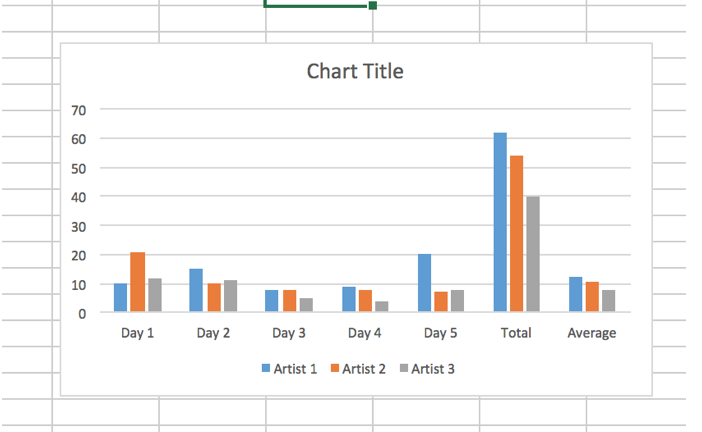The width and height of the screenshot is (702, 432).
Task: Click the orange Day 1 bar
Action: [x=137, y=282]
